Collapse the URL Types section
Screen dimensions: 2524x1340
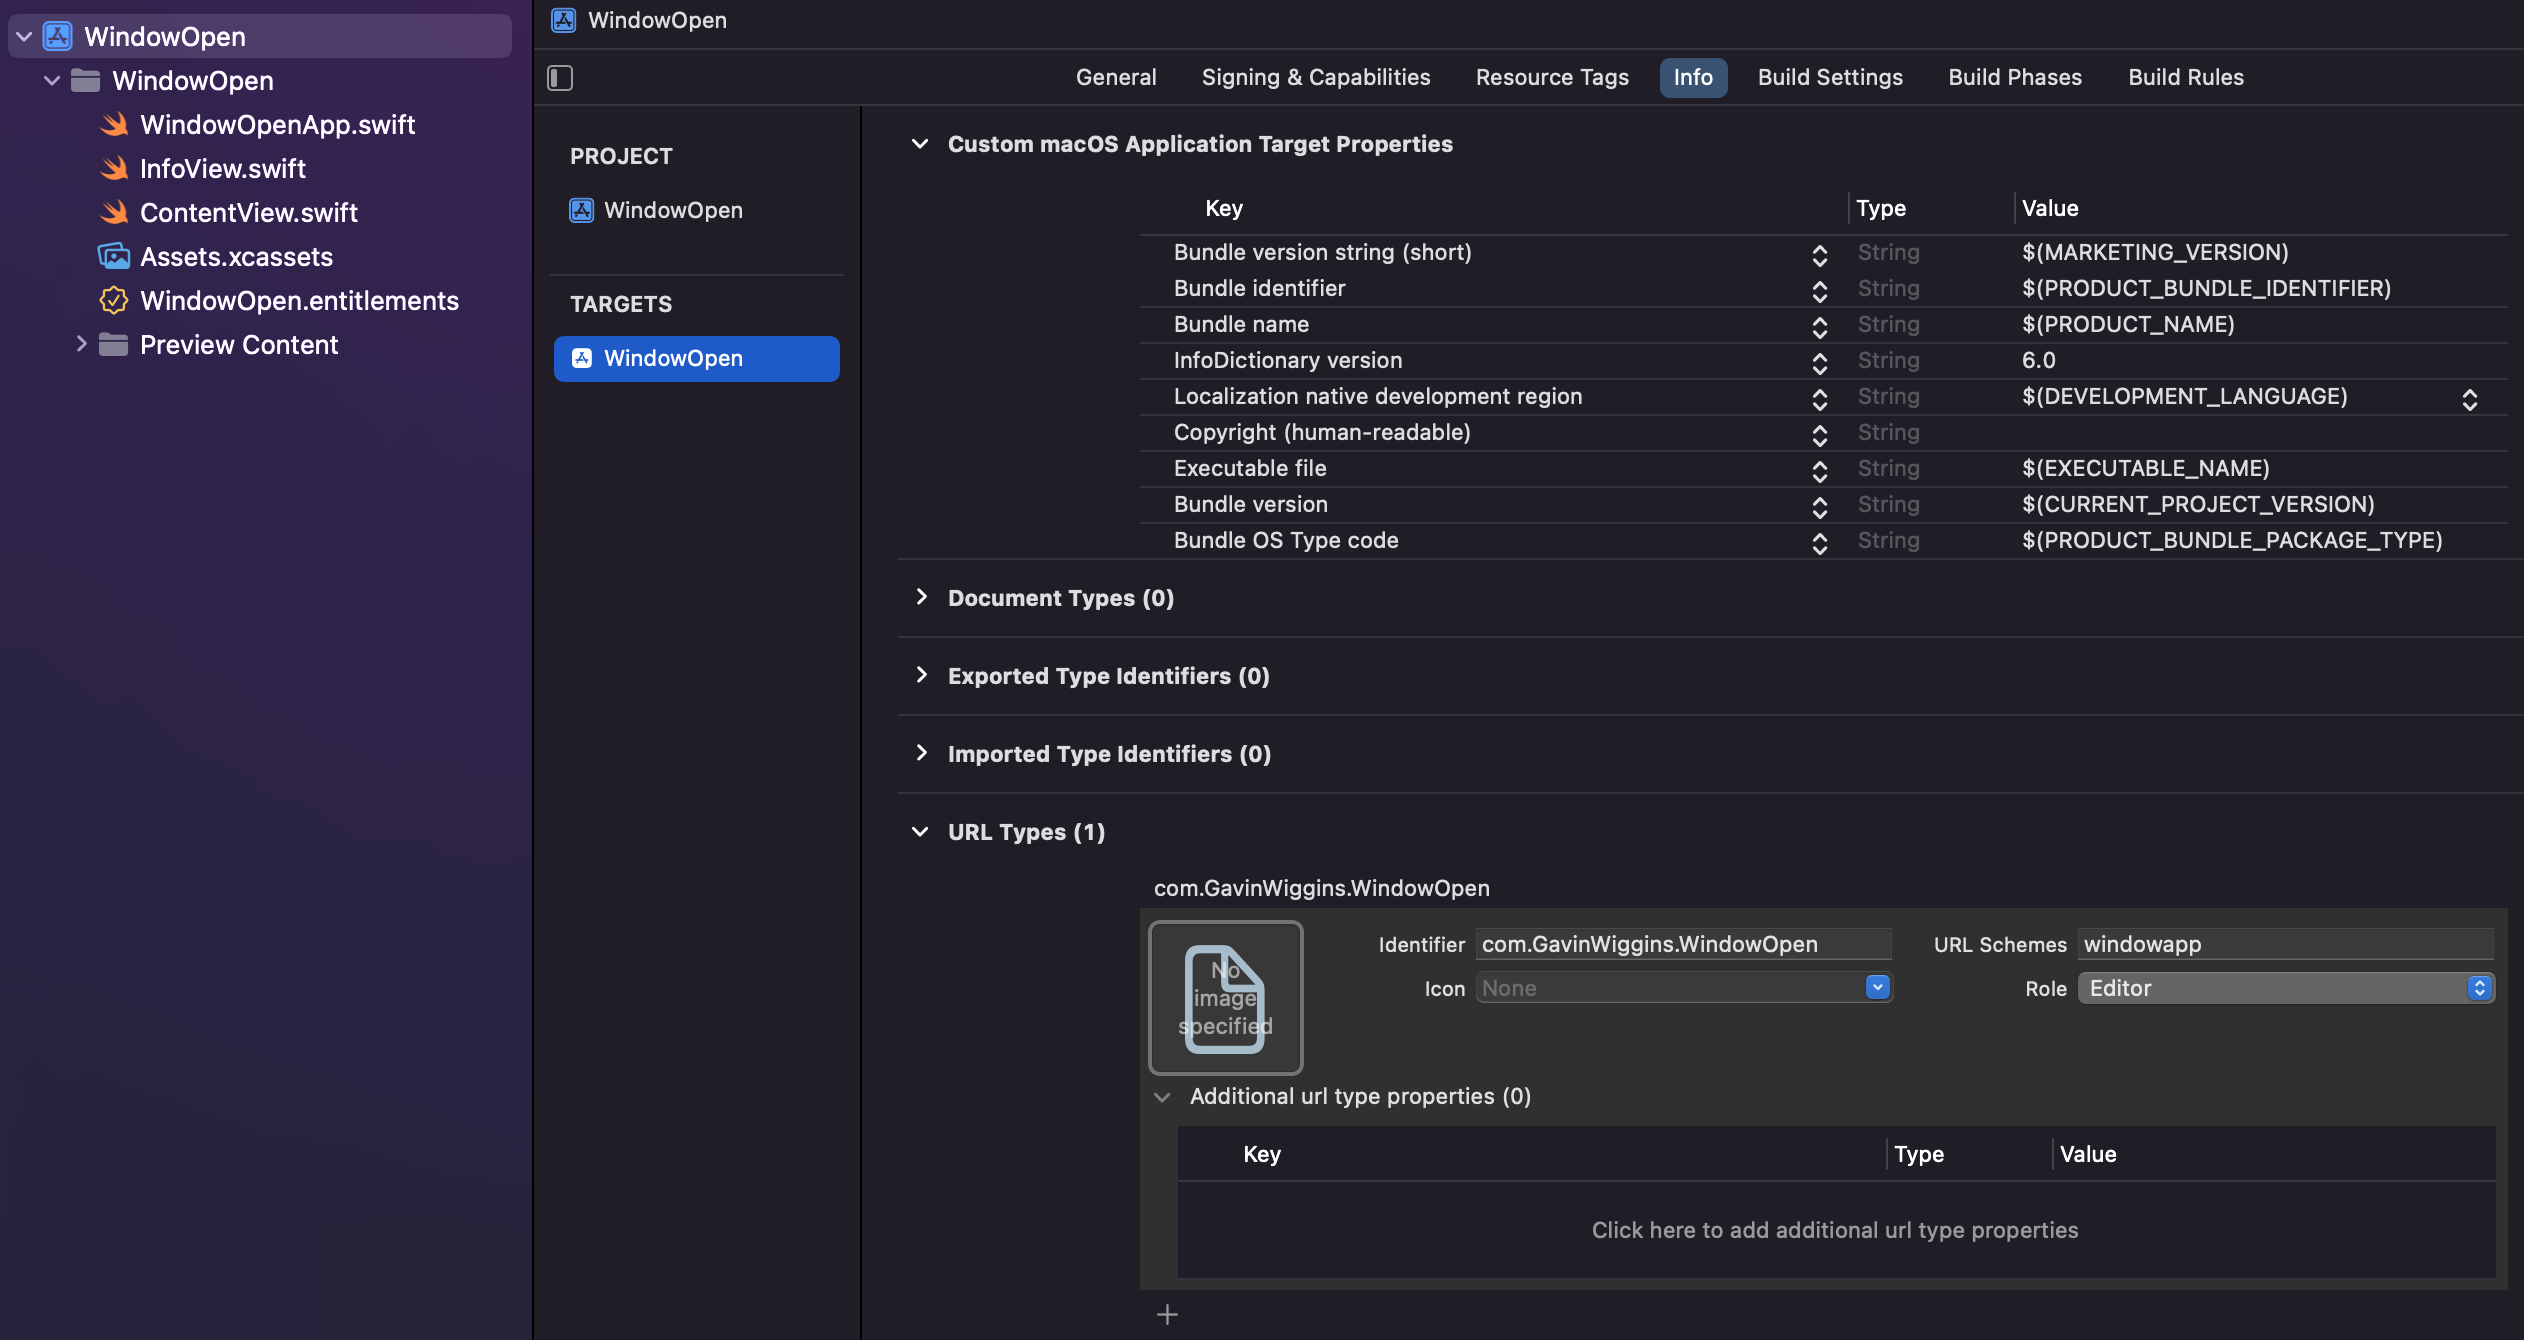920,832
